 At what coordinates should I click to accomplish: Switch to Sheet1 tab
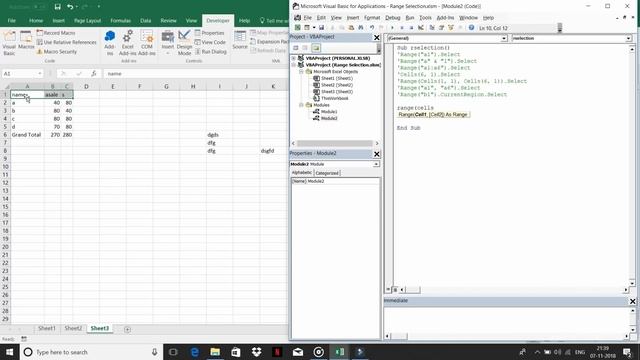click(47, 328)
